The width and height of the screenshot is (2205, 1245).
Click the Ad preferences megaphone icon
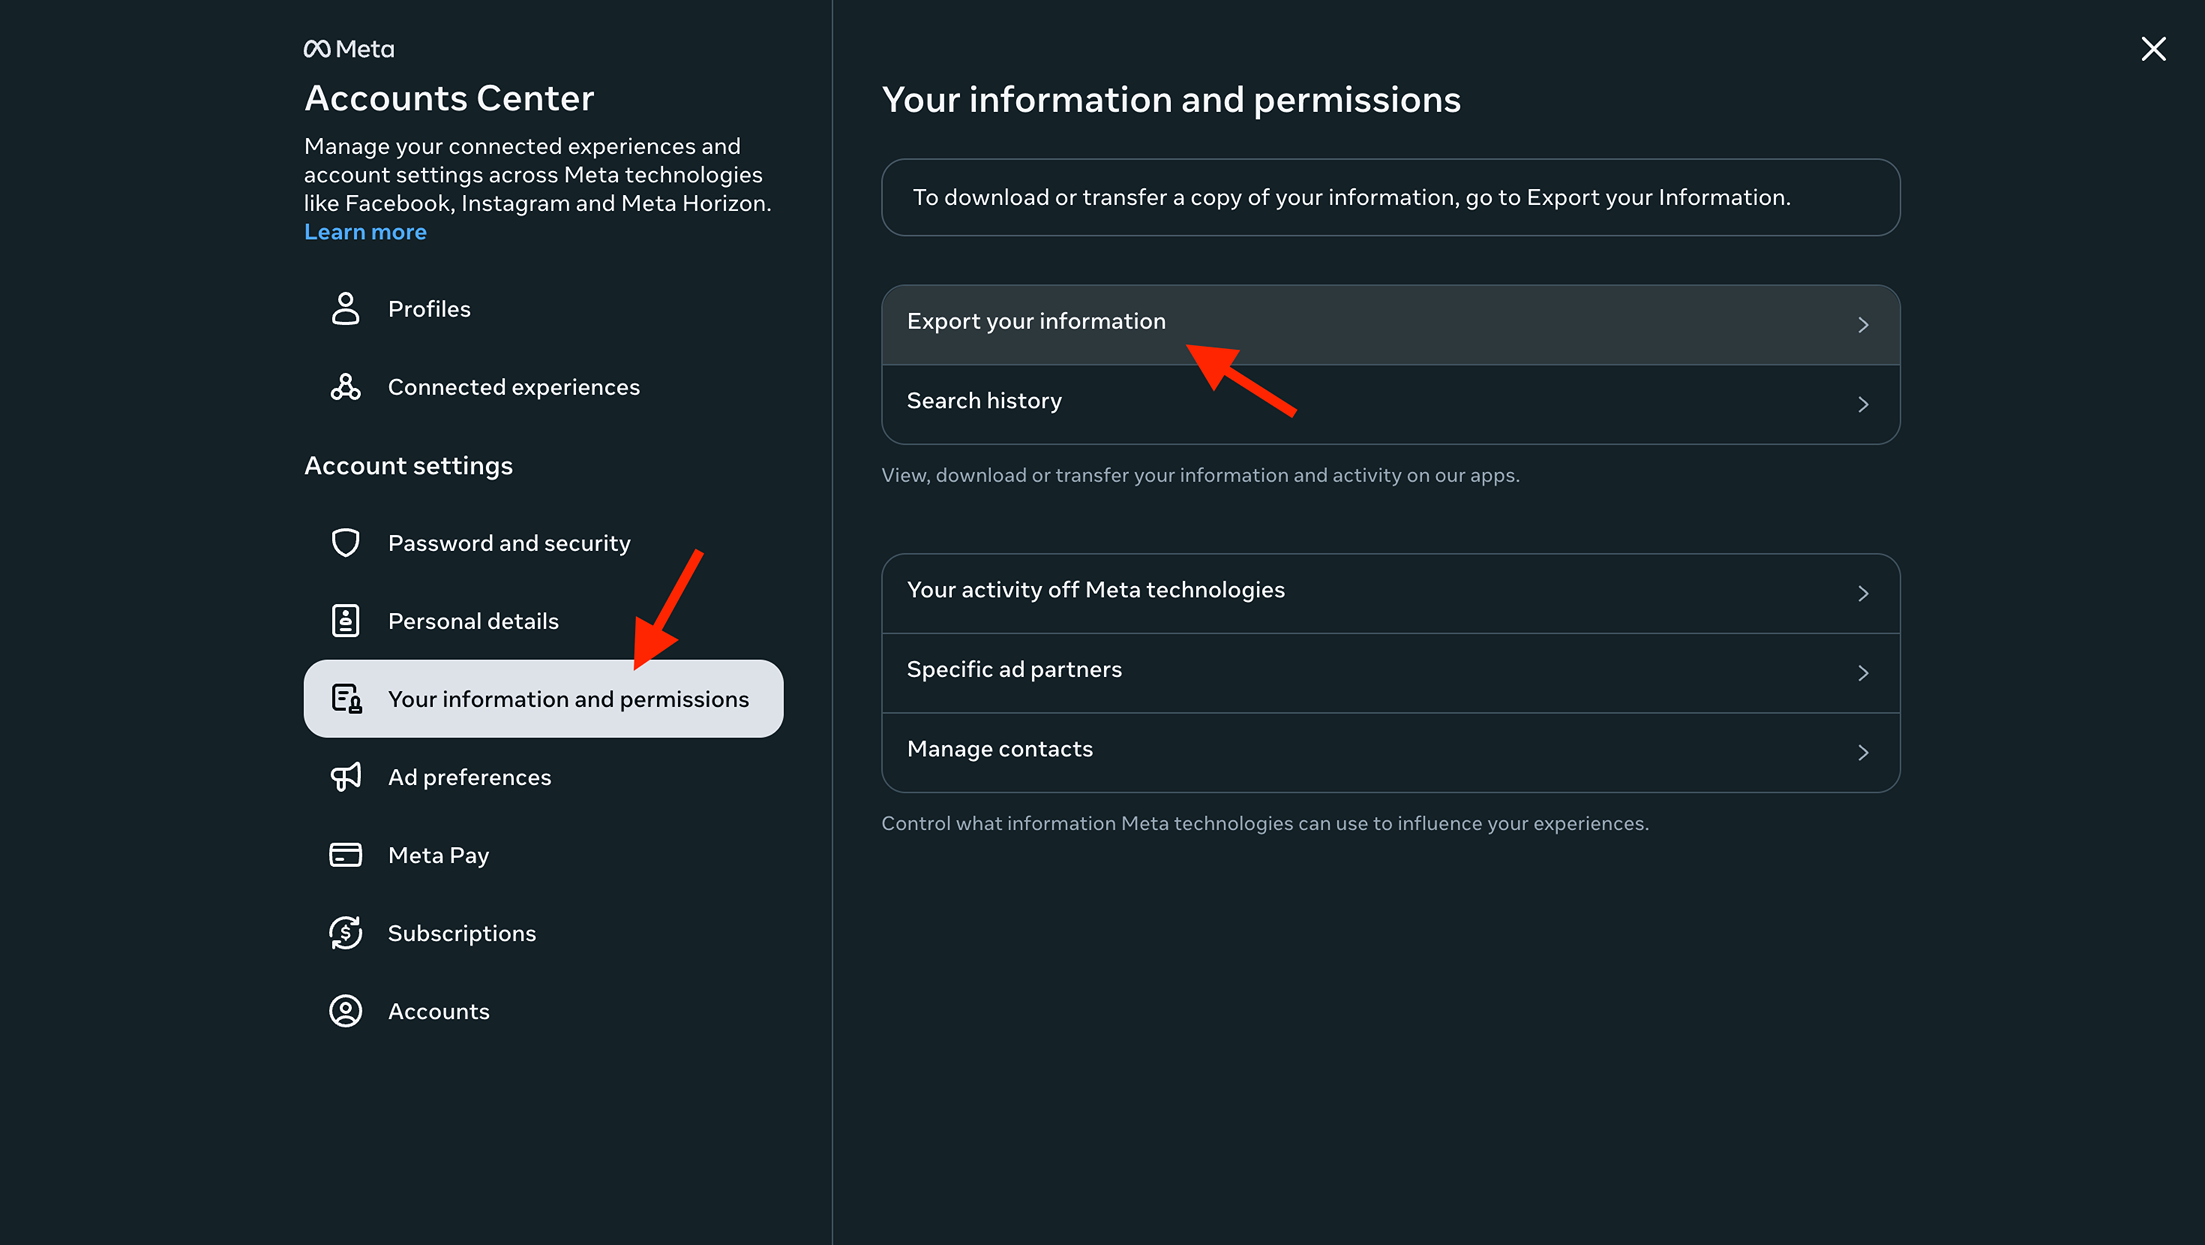coord(345,777)
